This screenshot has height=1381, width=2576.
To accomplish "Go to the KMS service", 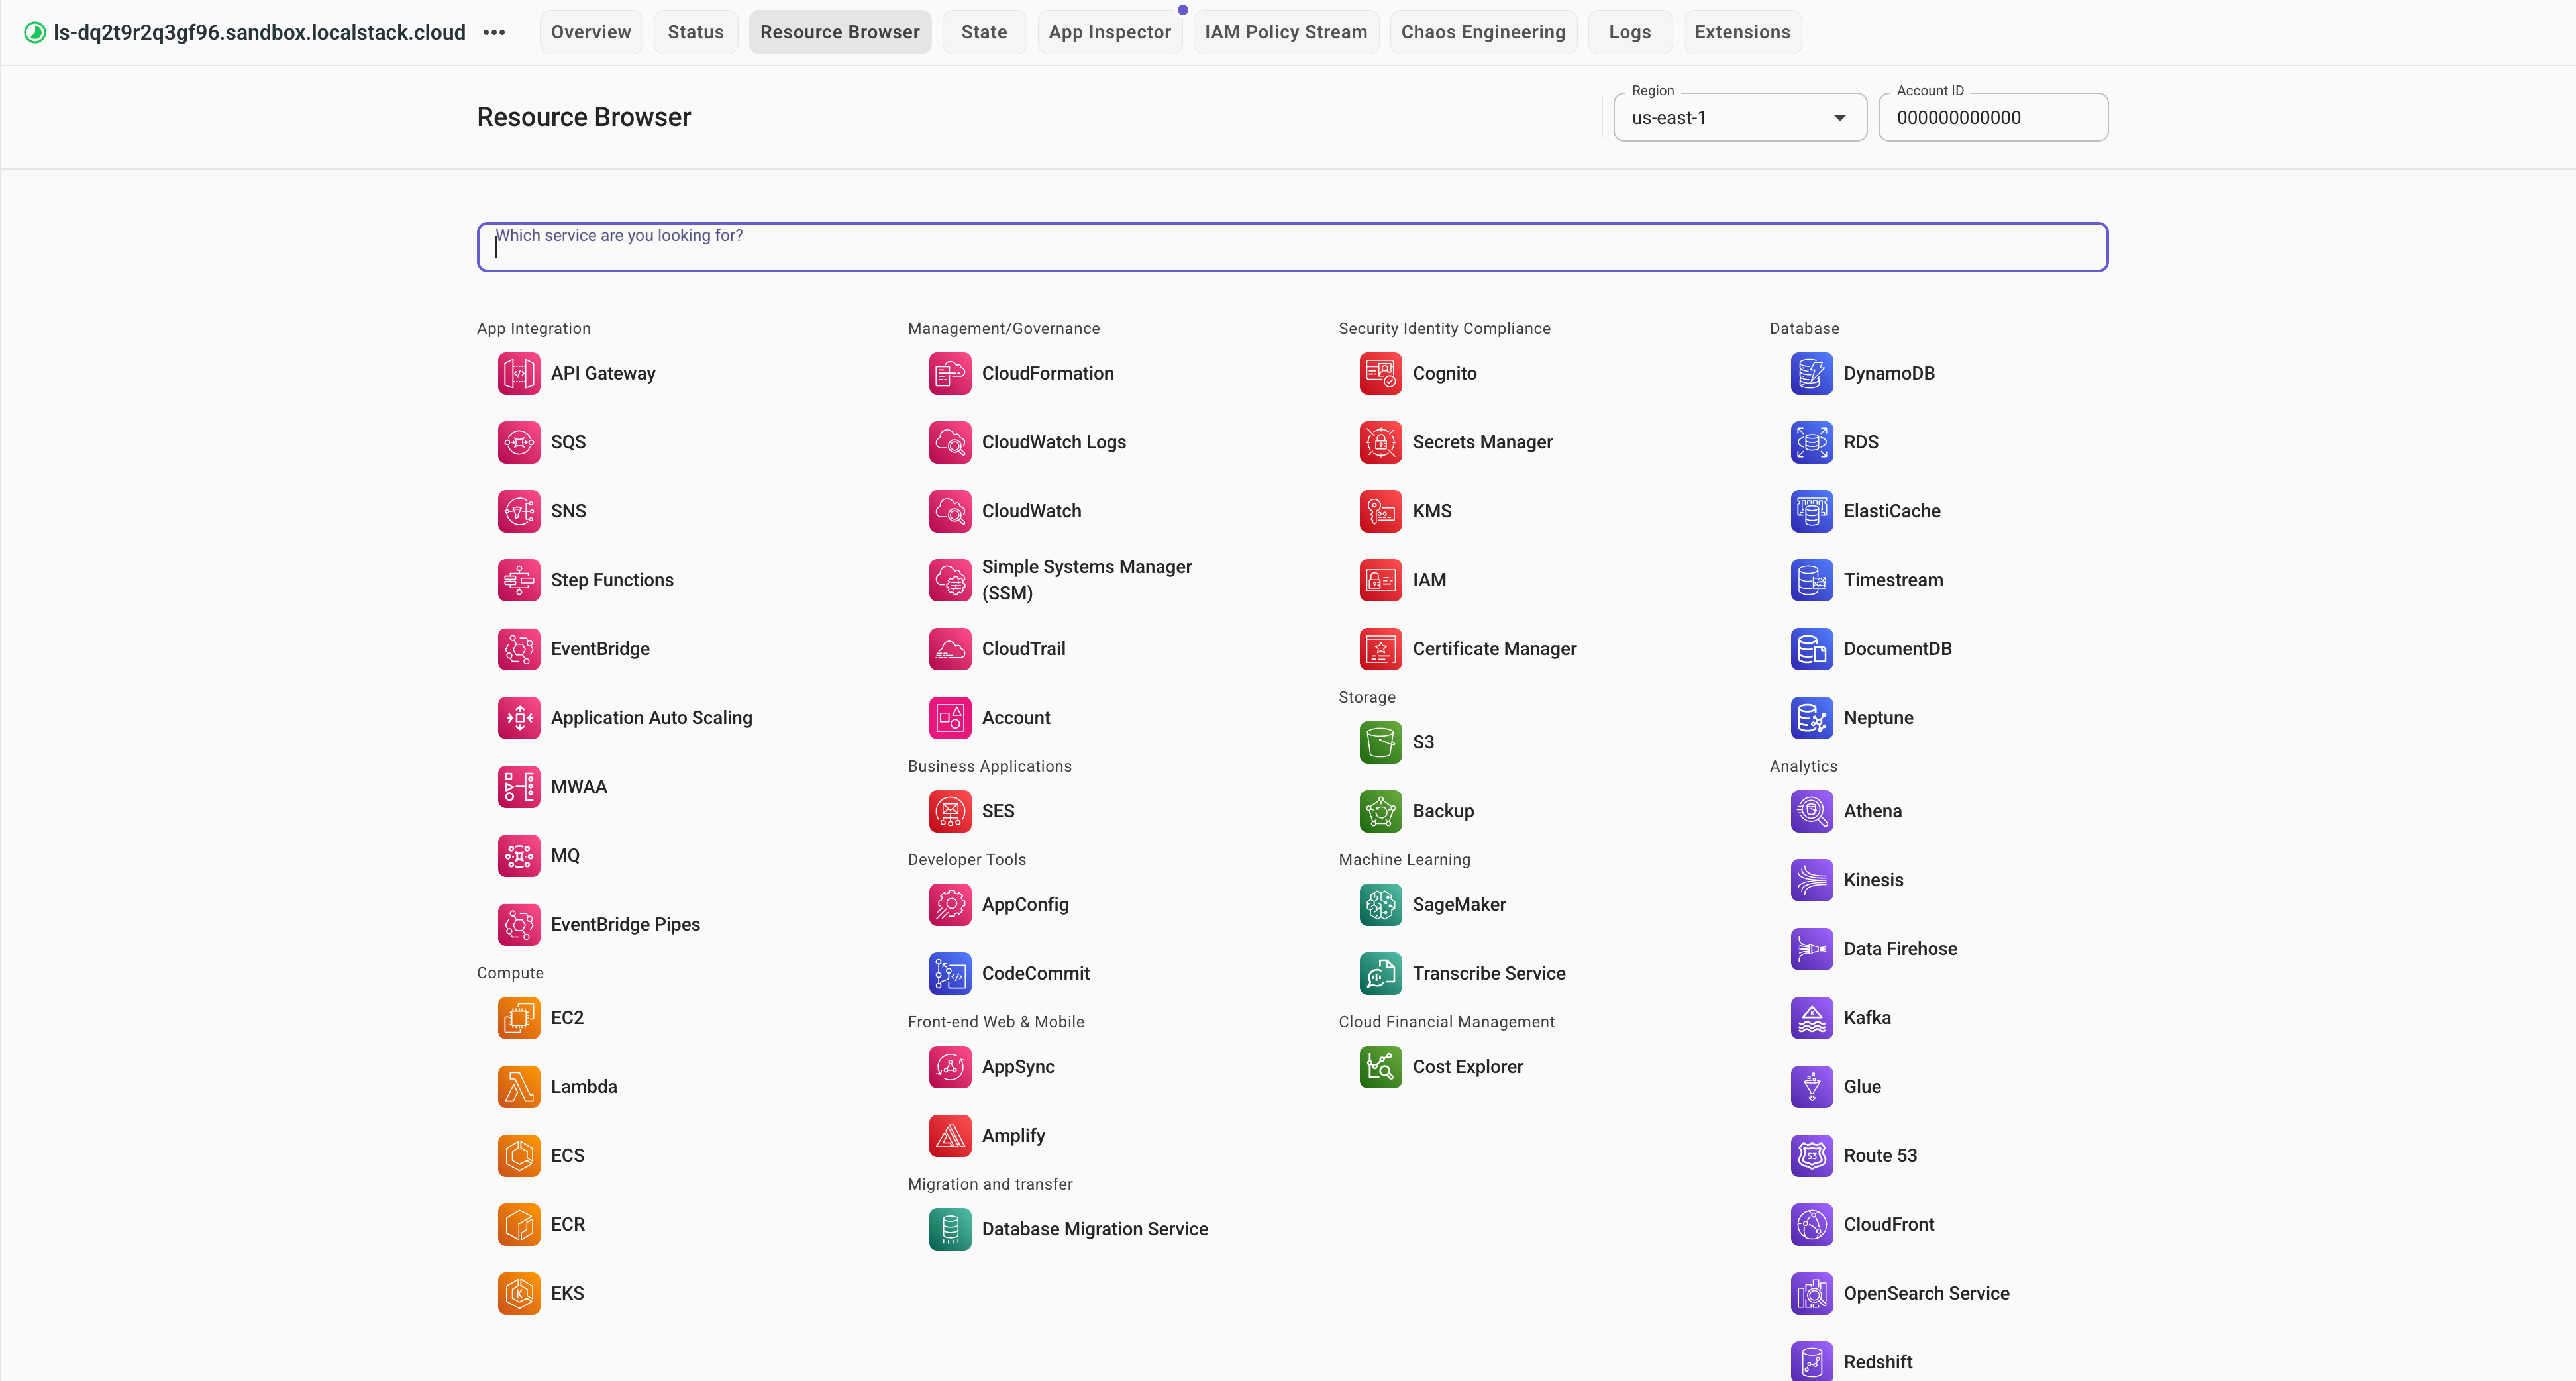I will pos(1432,512).
